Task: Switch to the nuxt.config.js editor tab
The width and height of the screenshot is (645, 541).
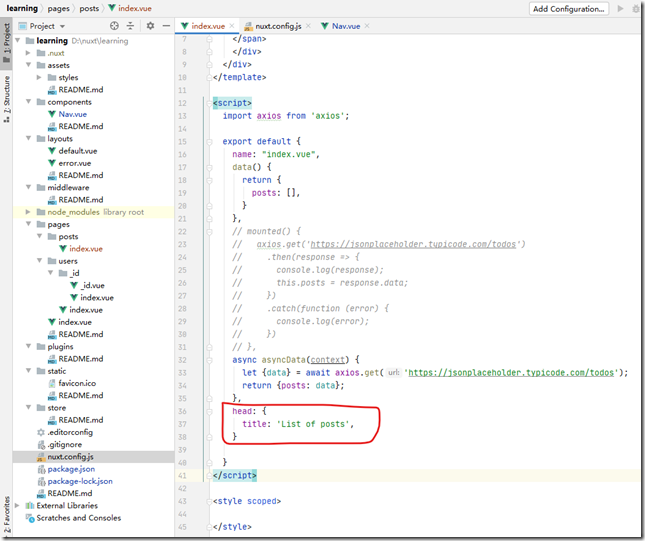Action: [x=278, y=26]
